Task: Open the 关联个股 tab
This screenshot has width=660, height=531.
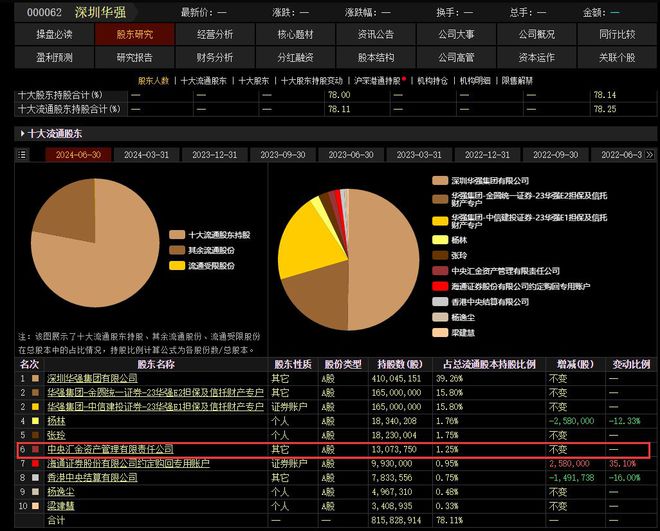Action: coord(617,57)
